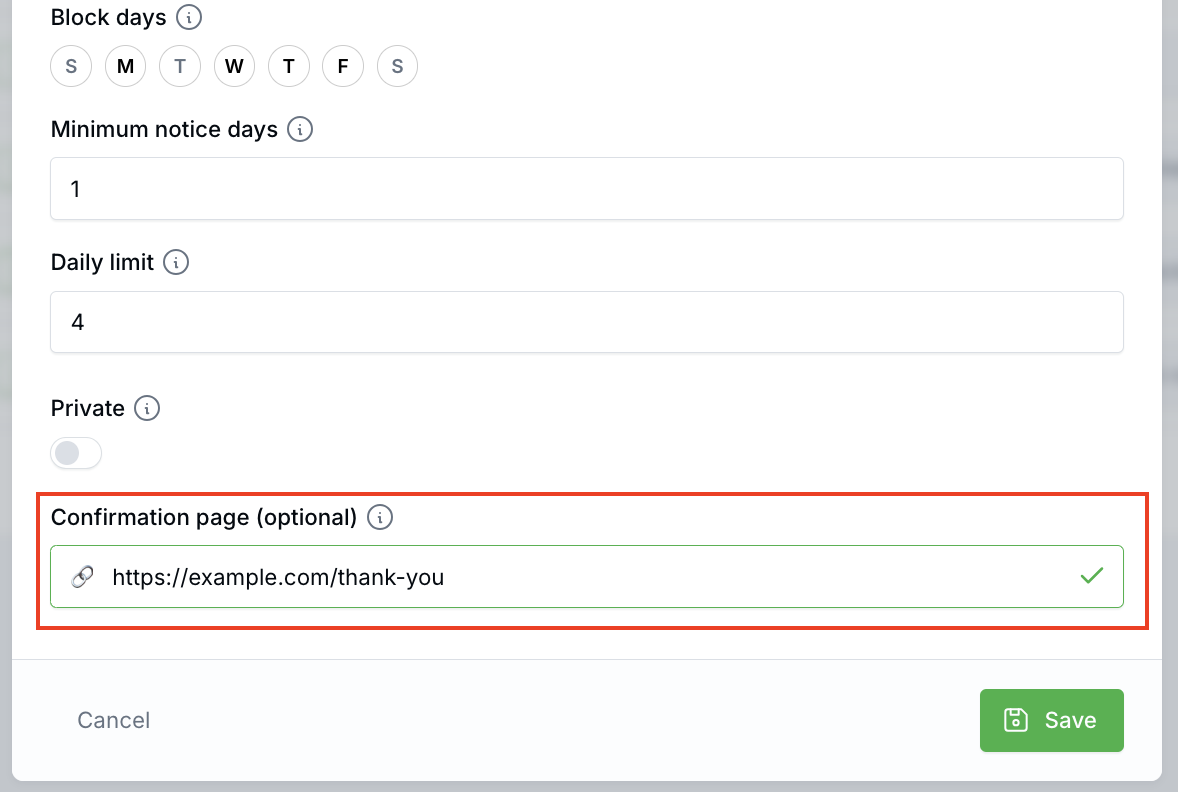The width and height of the screenshot is (1178, 792).
Task: Click the Minimum notice days info icon
Action: (x=300, y=130)
